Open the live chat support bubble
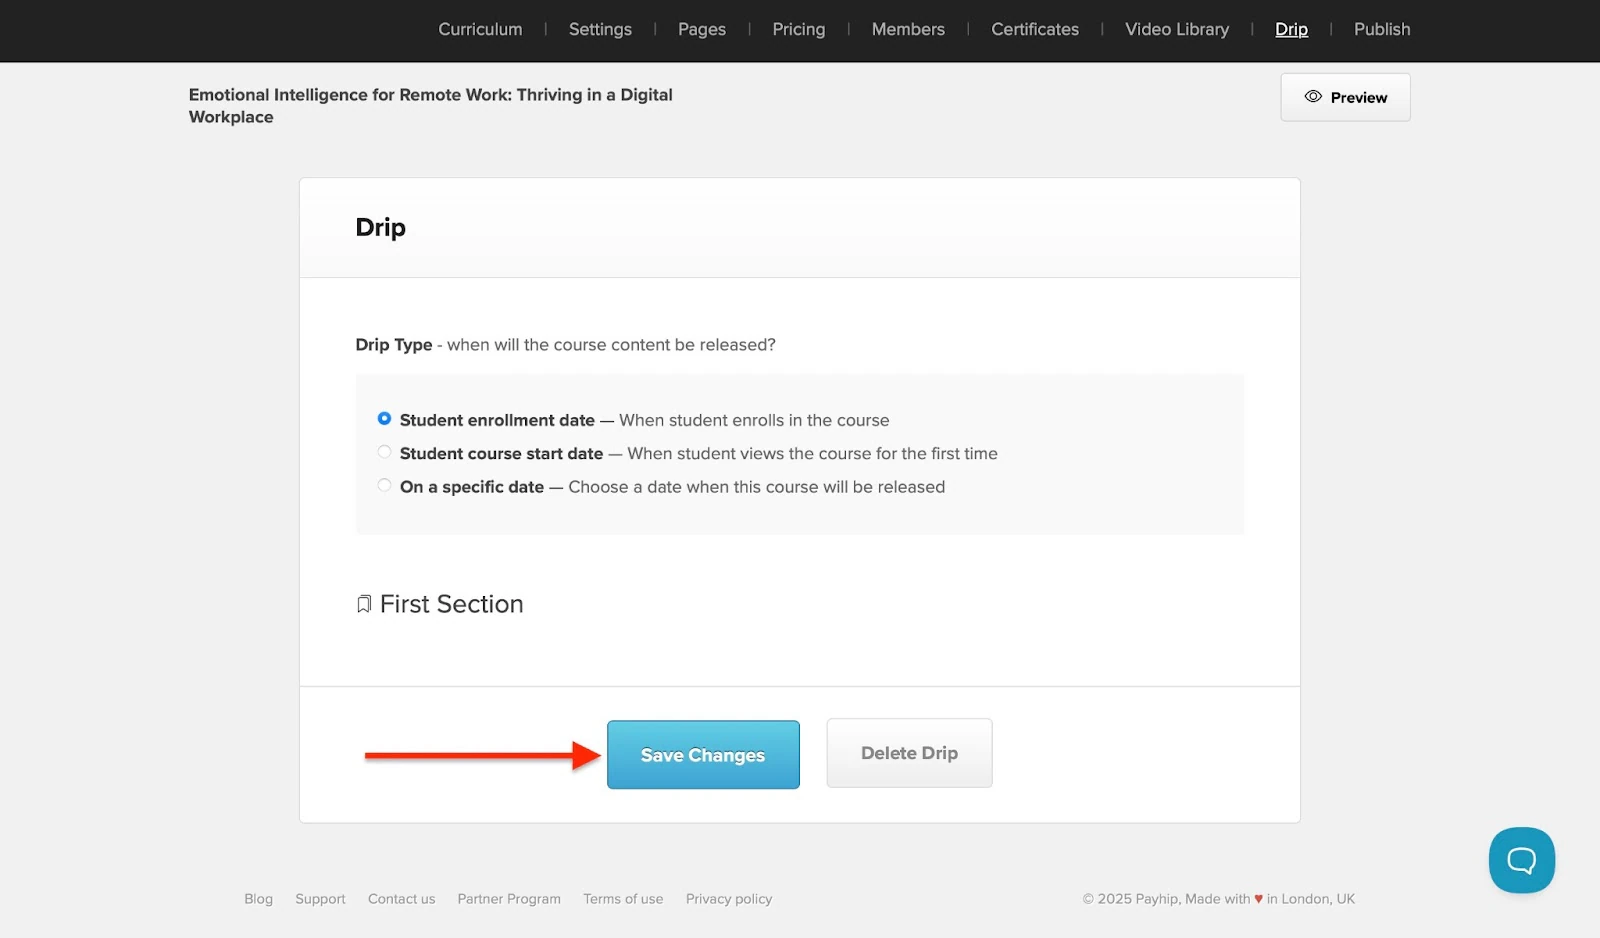 tap(1521, 860)
